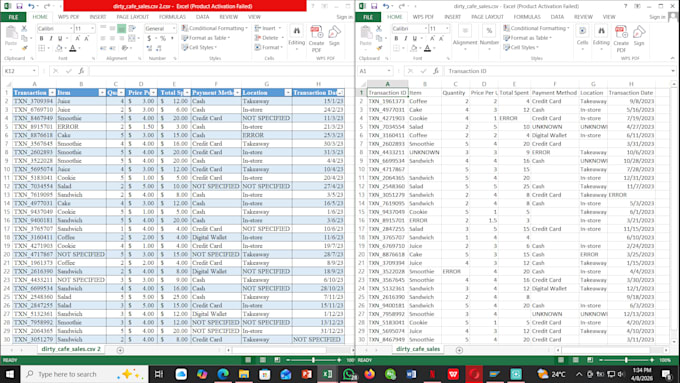Open font color picker in left window
The width and height of the screenshot is (680, 383).
coord(79,48)
